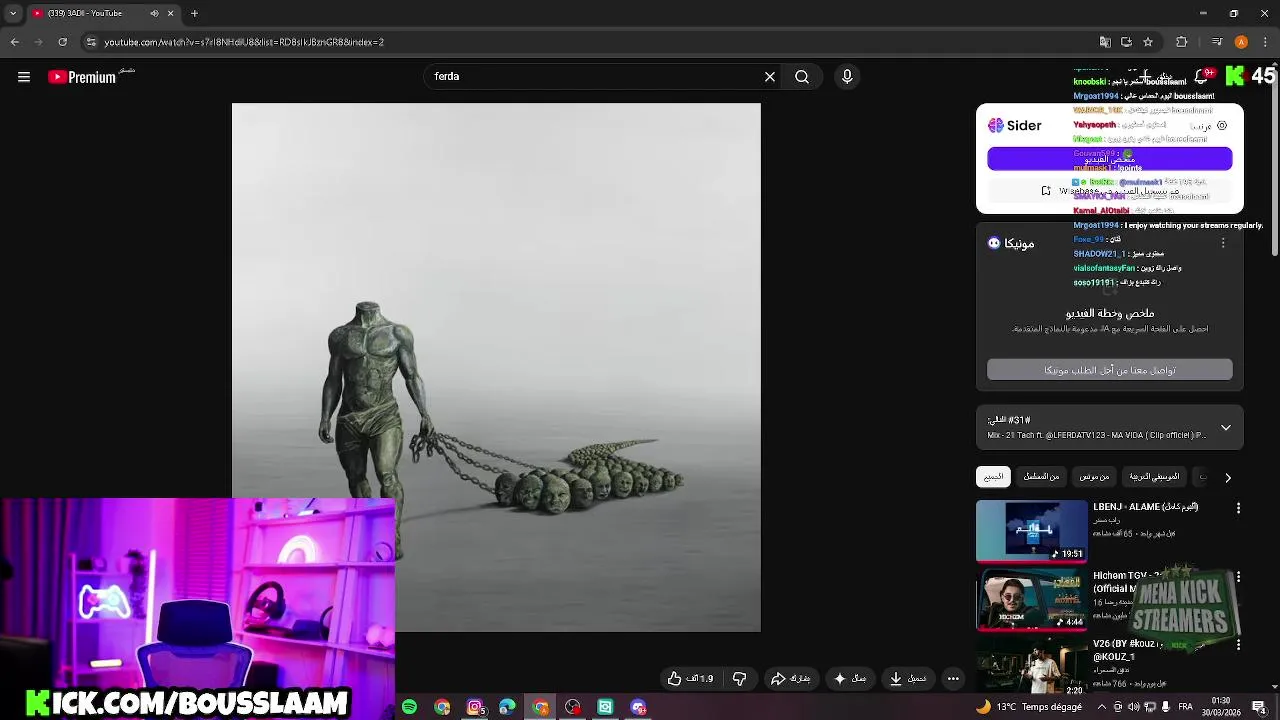1280x720 pixels.
Task: Open Microsoft Edge from the taskbar
Action: (x=507, y=707)
